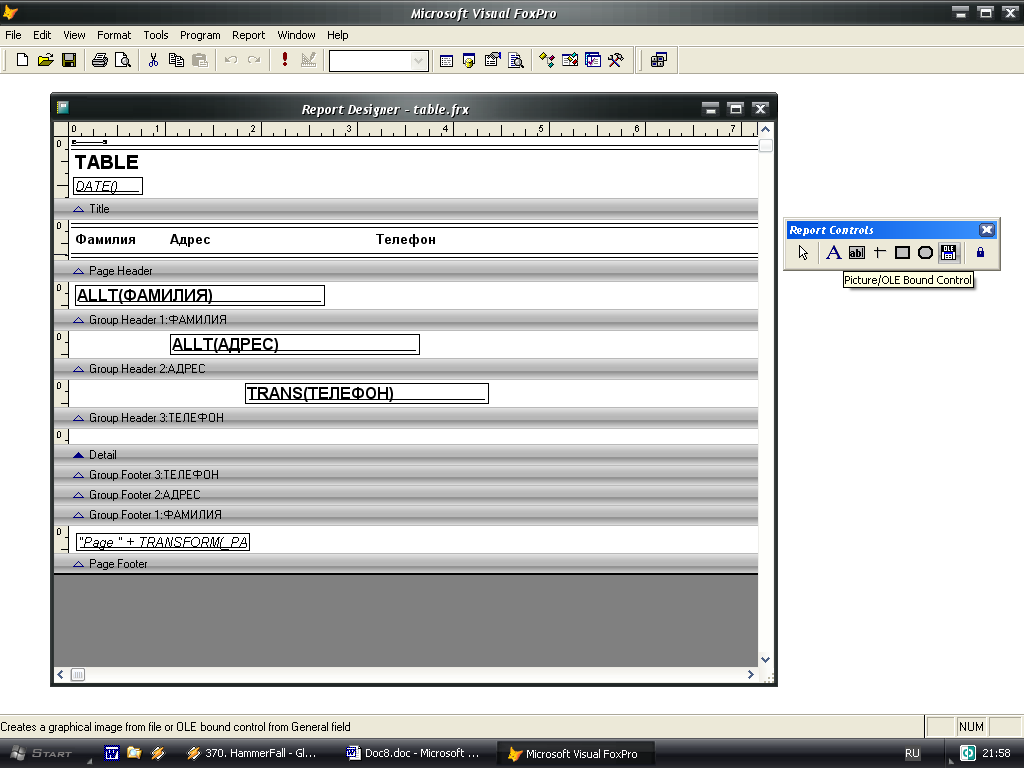Open the Data Session window icon
Screen dimensions: 1024x768
[x=469, y=61]
